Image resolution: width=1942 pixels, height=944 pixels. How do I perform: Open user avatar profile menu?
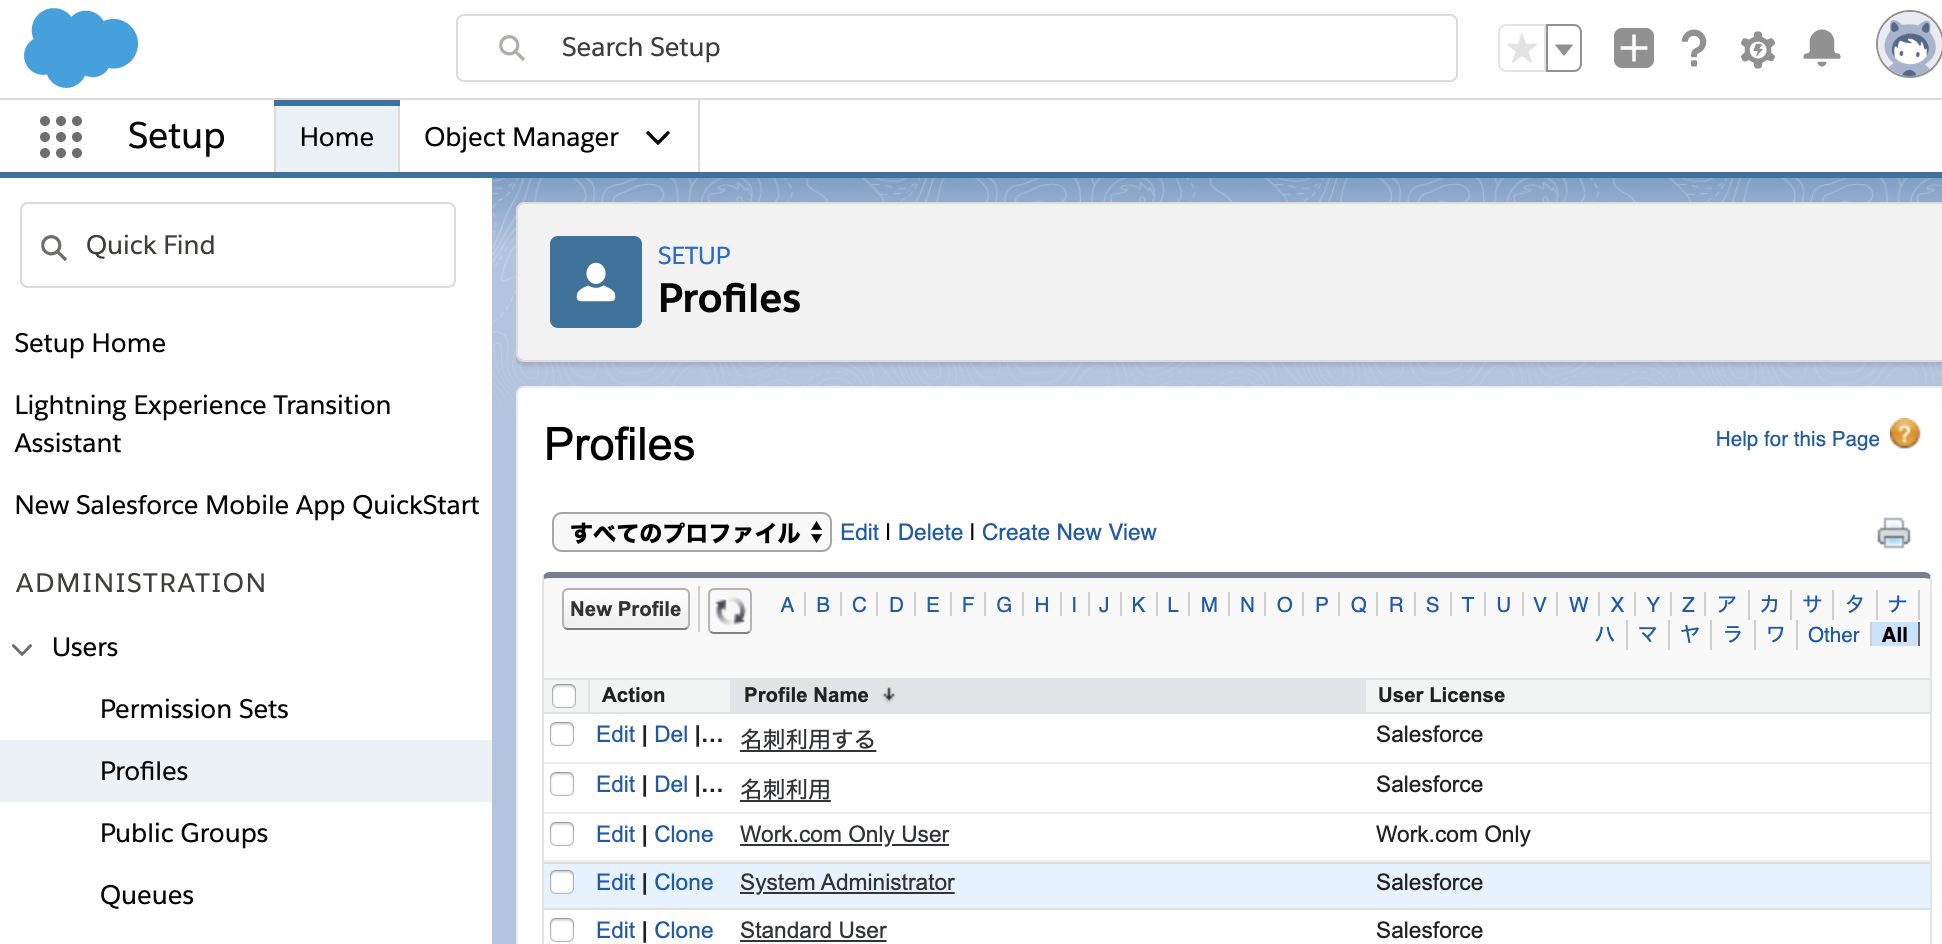coord(1907,46)
